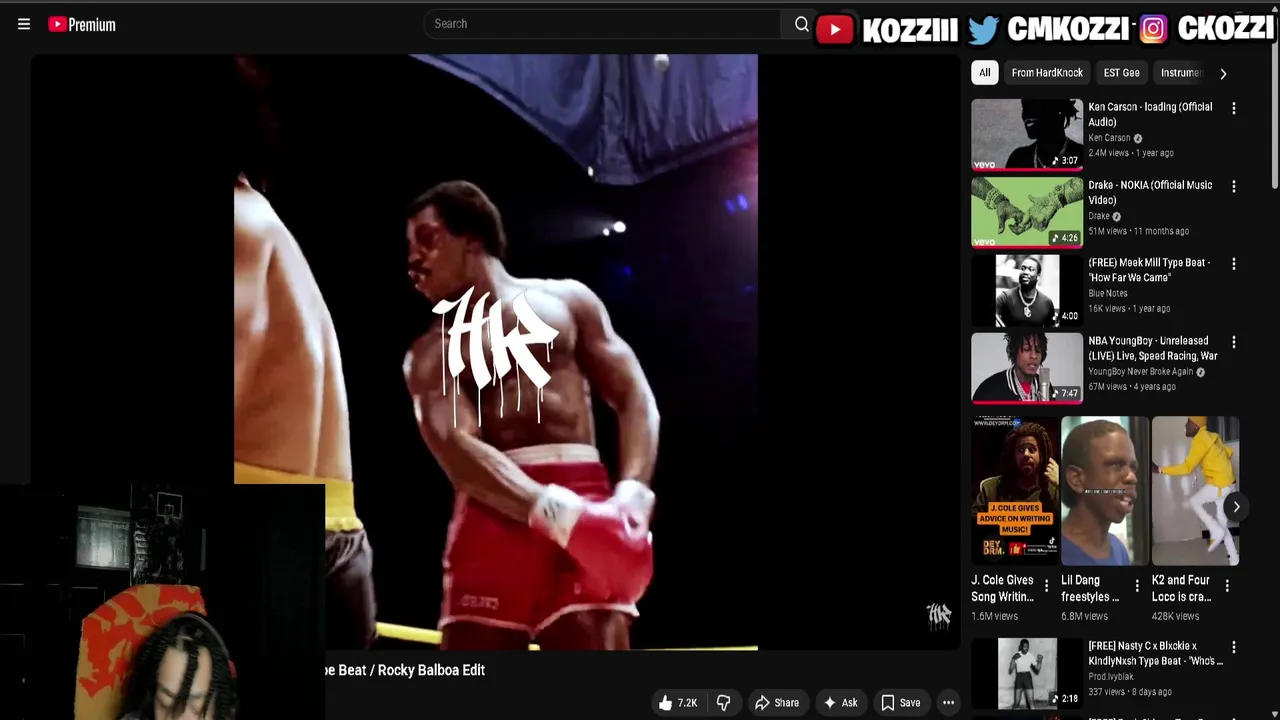
Task: Open options for Meek Mill Type Beat
Action: point(1233,264)
